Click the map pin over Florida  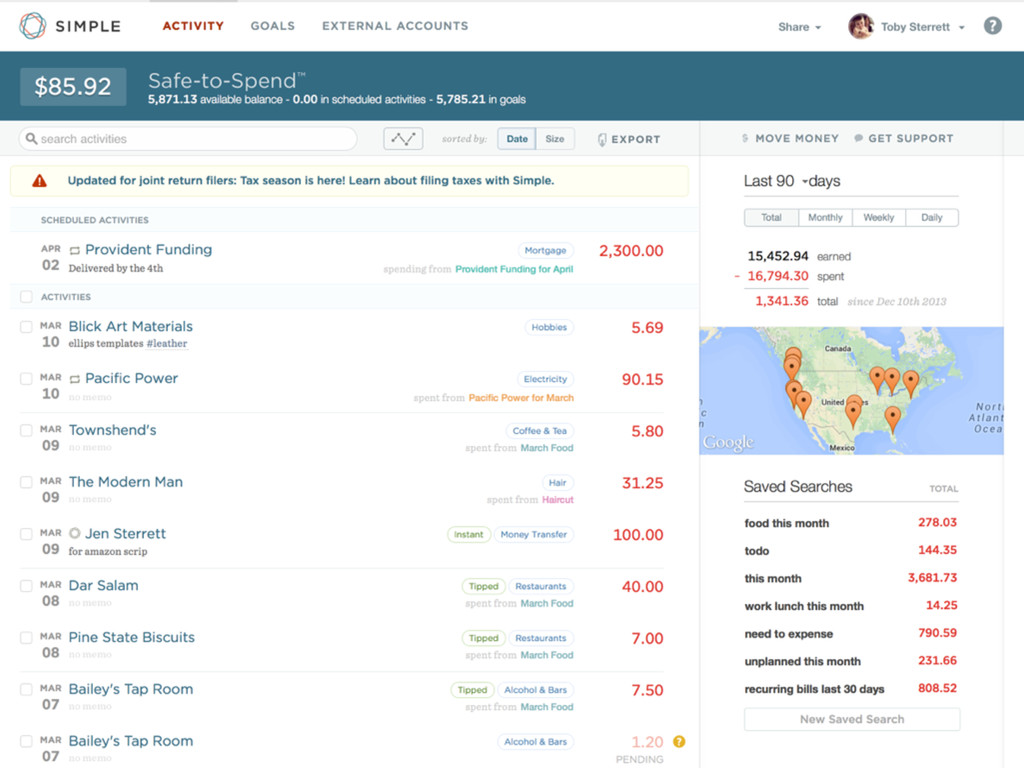[893, 419]
